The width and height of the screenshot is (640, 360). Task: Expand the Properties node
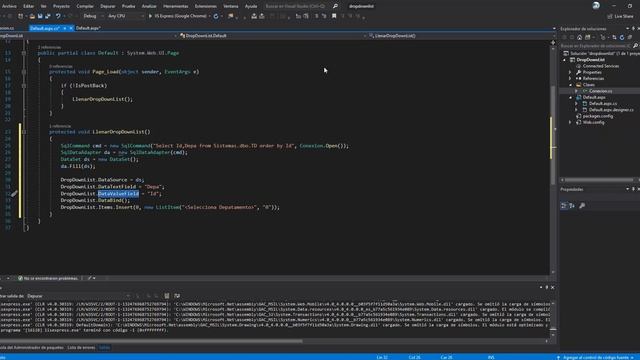click(571, 72)
